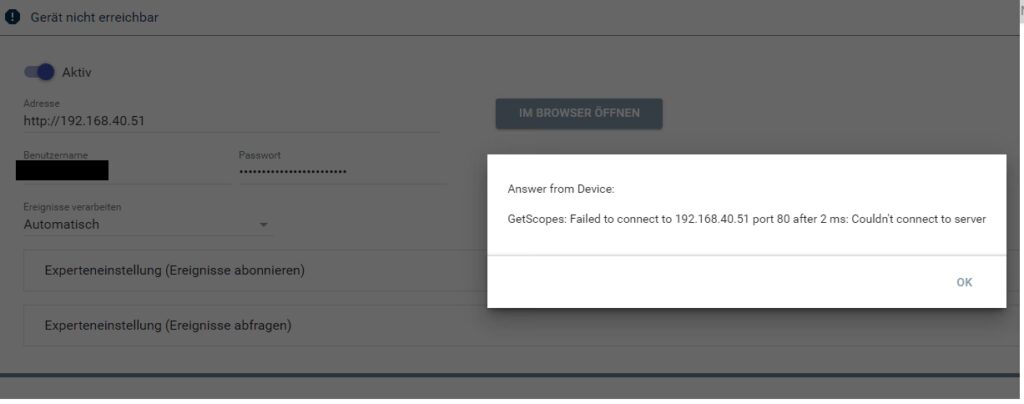Image resolution: width=1024 pixels, height=404 pixels.
Task: Expand Experteneinstellung (Ereignisse abonnieren)
Action: point(175,270)
